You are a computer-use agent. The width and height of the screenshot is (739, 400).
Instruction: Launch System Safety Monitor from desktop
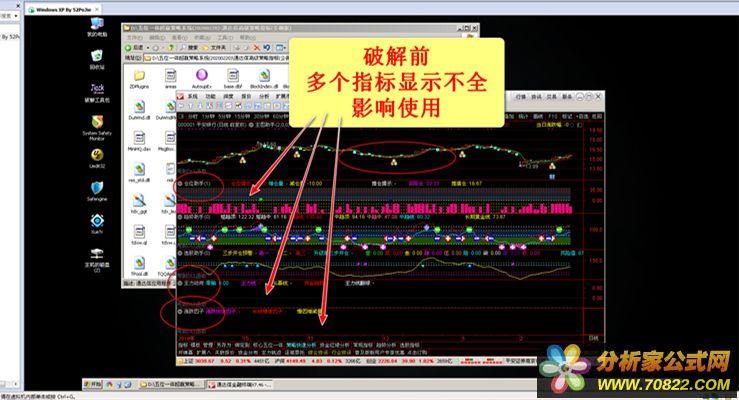(x=97, y=125)
